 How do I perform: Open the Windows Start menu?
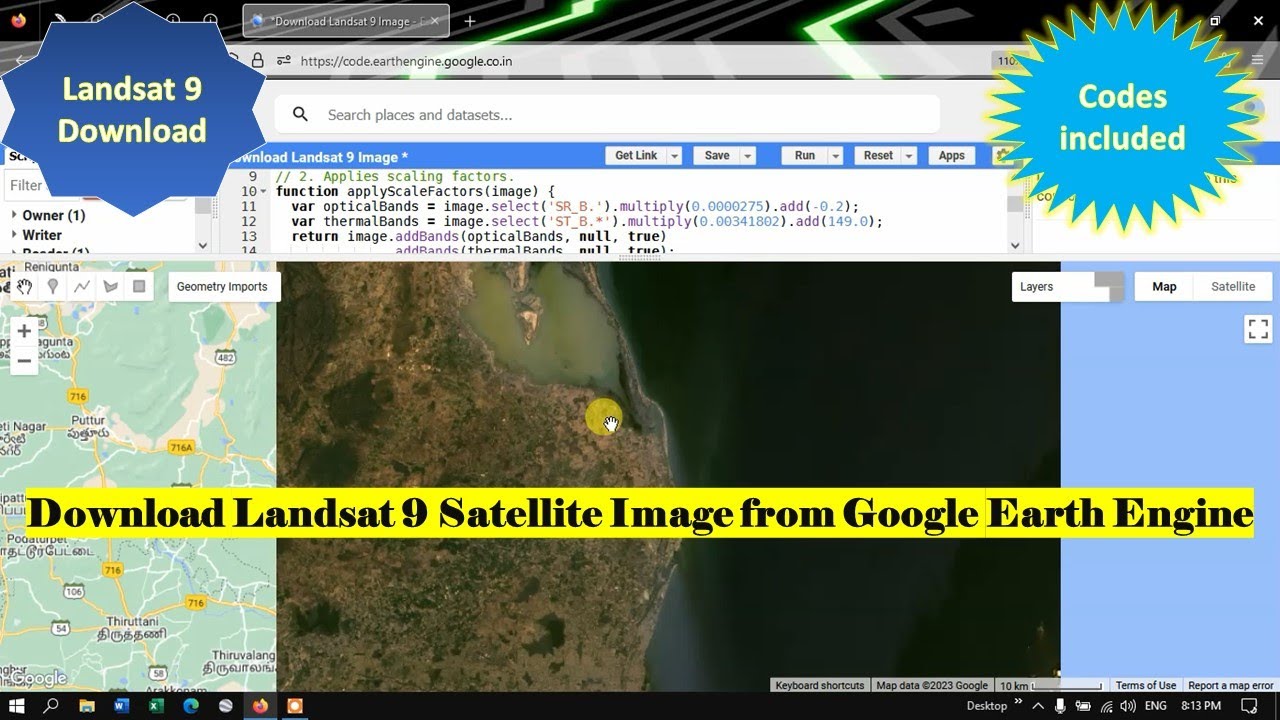(17, 705)
